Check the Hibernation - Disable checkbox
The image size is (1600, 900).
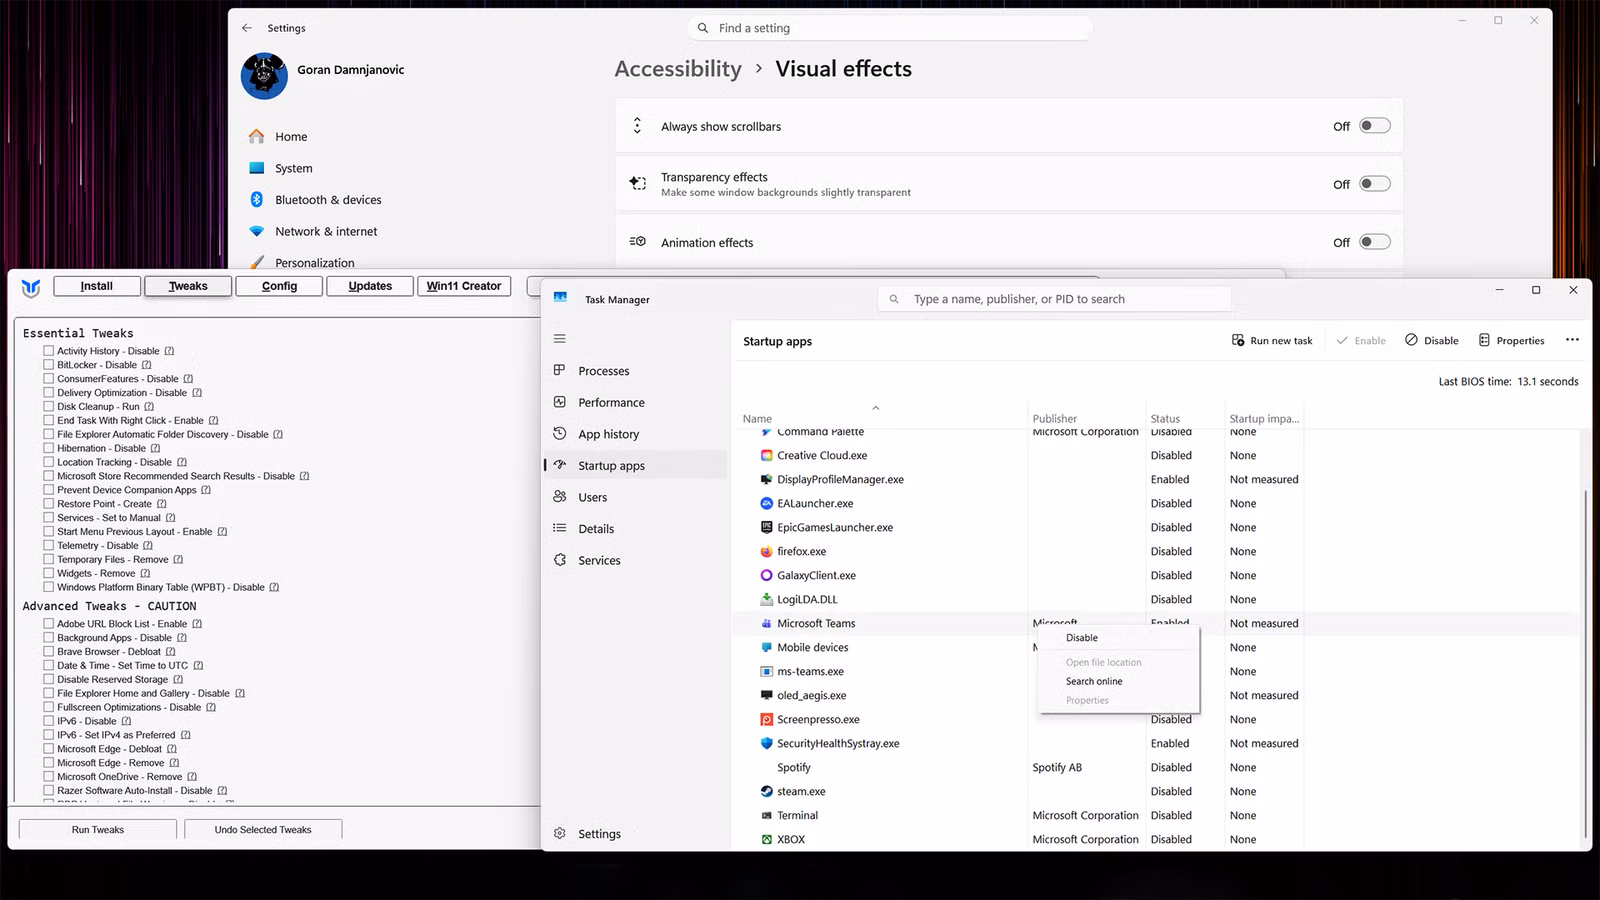[48, 448]
